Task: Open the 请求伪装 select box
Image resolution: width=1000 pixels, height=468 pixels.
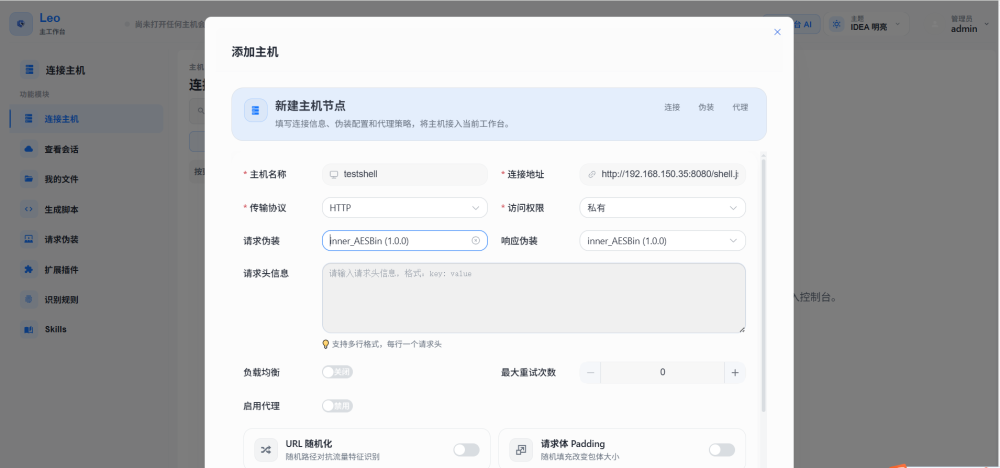Action: click(405, 240)
